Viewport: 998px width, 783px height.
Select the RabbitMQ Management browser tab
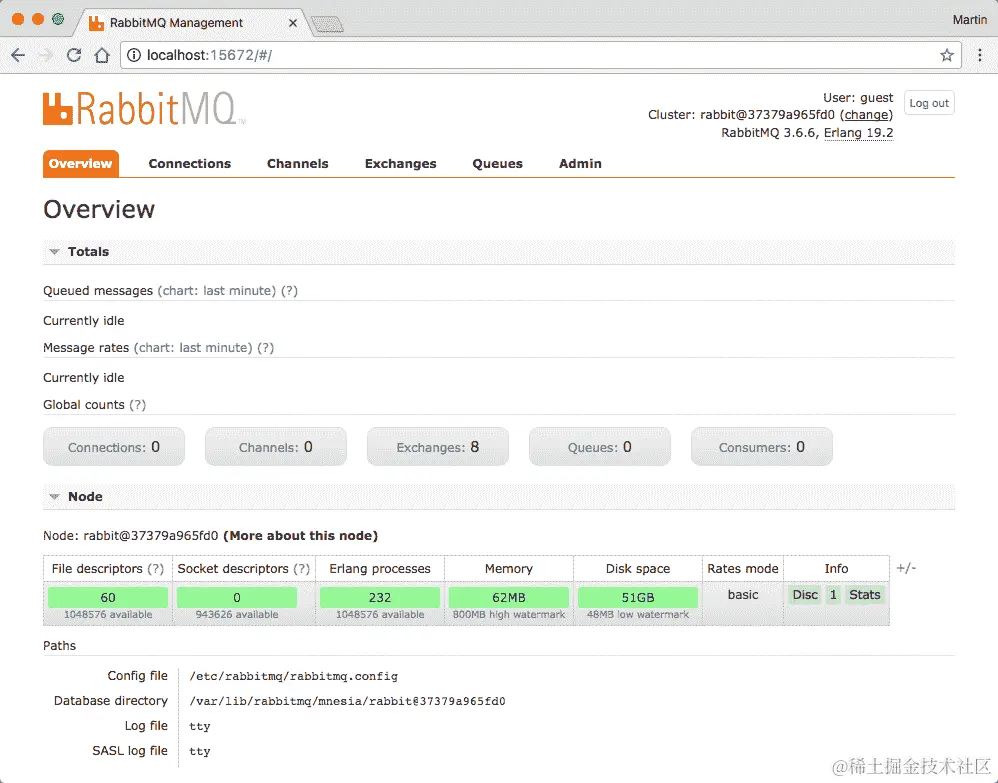(190, 23)
